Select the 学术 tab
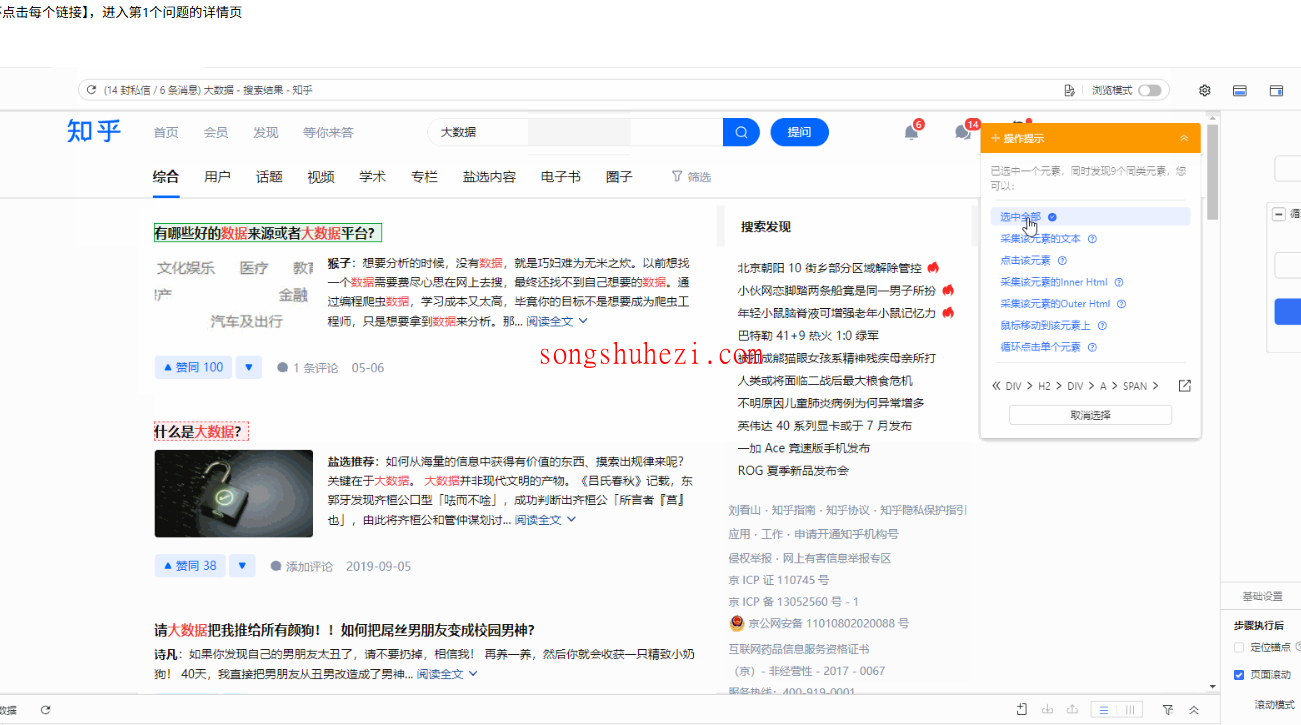 373,176
